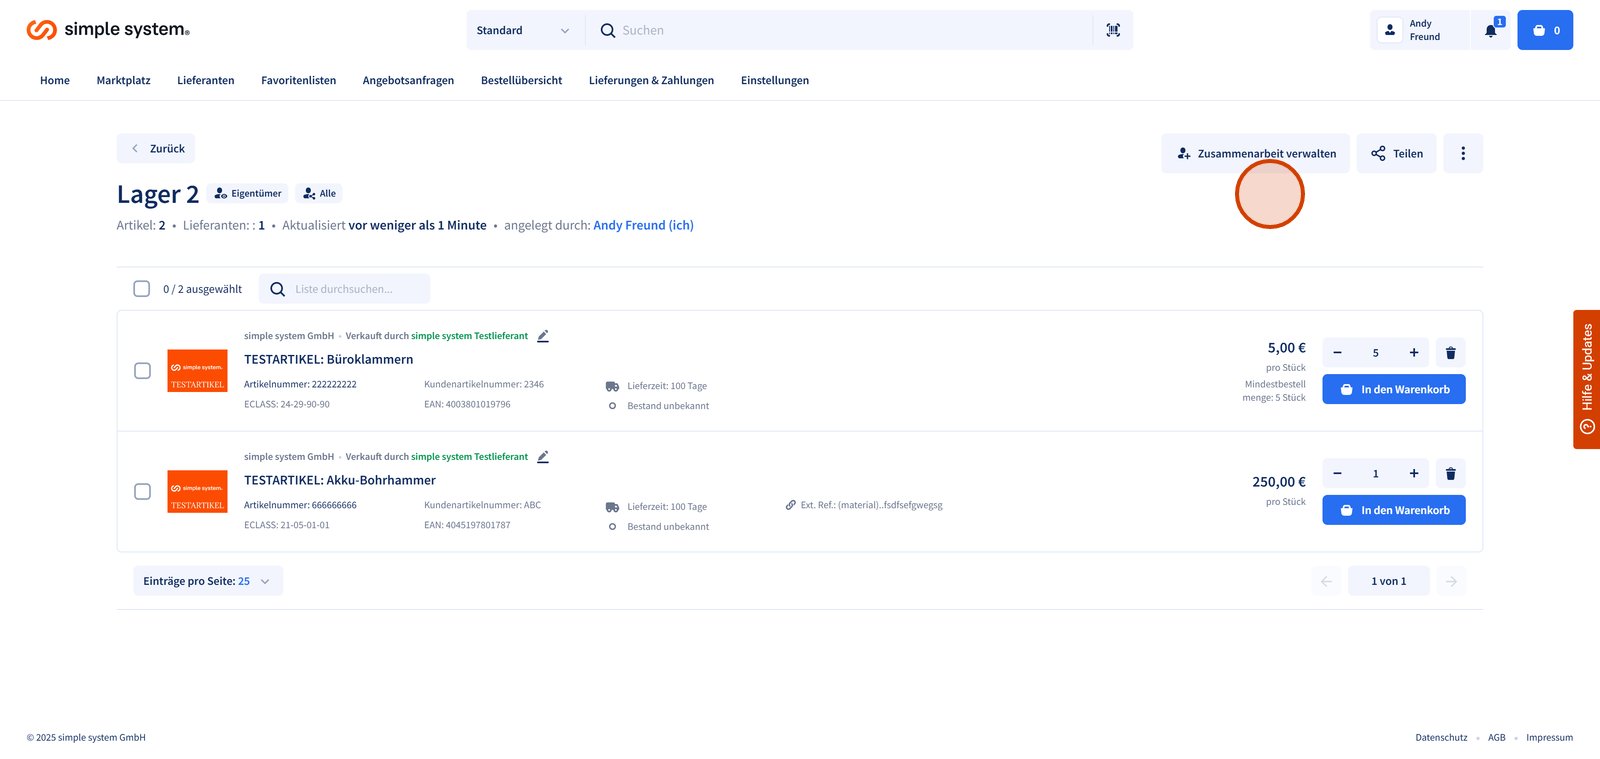Click the barcode scanner icon in search bar

coord(1113,30)
